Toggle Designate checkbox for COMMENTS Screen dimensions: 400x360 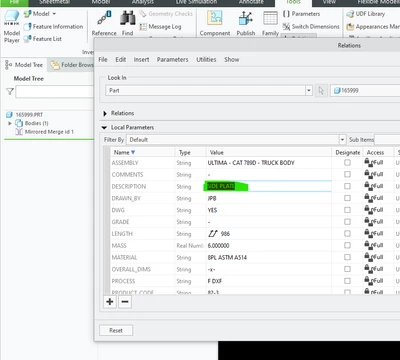click(x=347, y=175)
